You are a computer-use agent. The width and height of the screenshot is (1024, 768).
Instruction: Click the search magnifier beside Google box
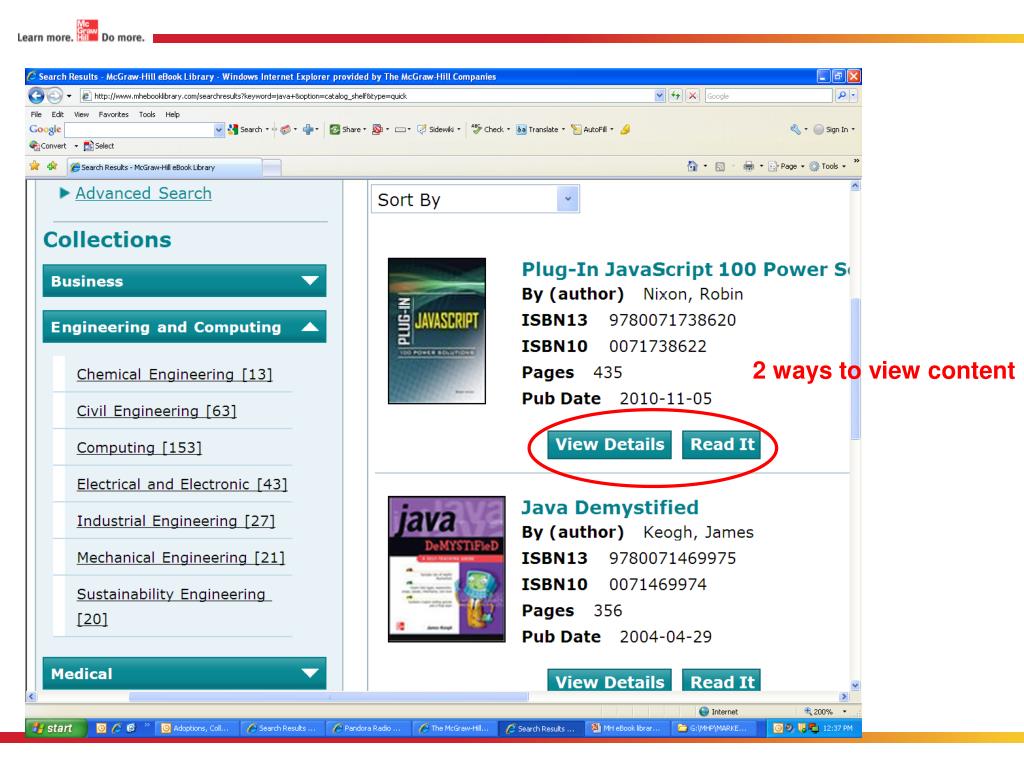842,96
